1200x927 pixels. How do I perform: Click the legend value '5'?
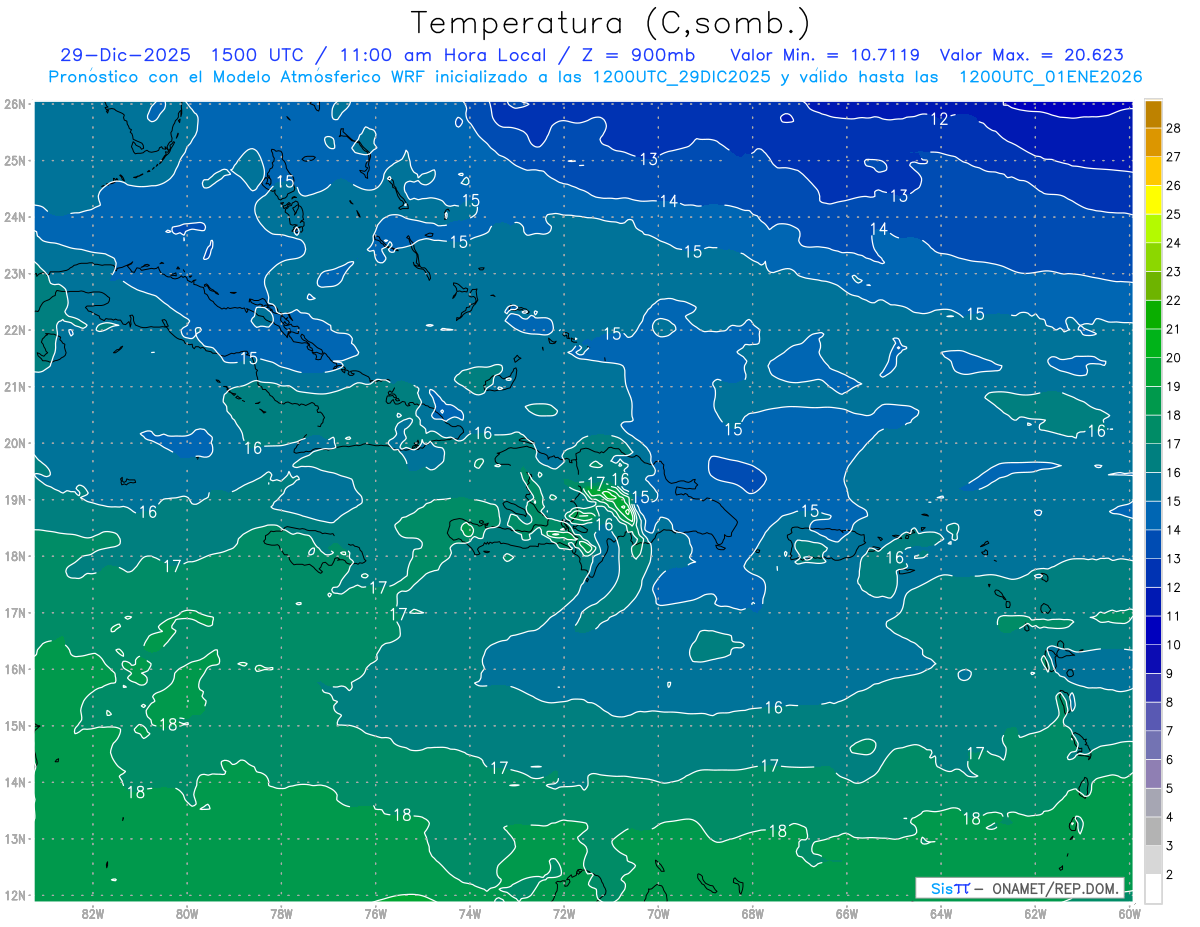1170,789
